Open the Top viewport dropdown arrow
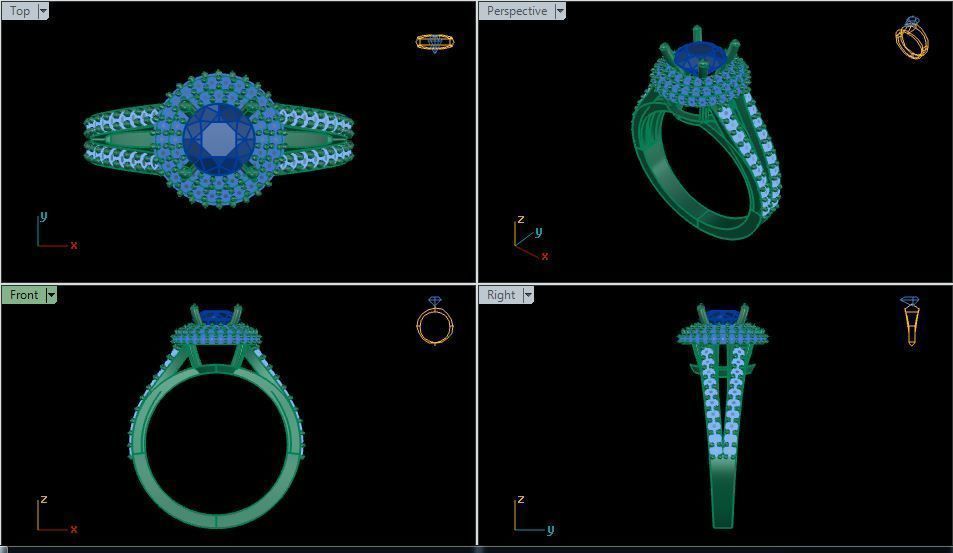This screenshot has height=553, width=953. [43, 11]
